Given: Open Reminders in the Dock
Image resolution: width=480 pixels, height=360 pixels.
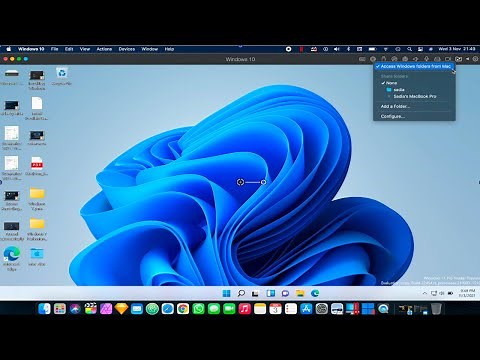Looking at the screenshot, I should click(x=291, y=309).
